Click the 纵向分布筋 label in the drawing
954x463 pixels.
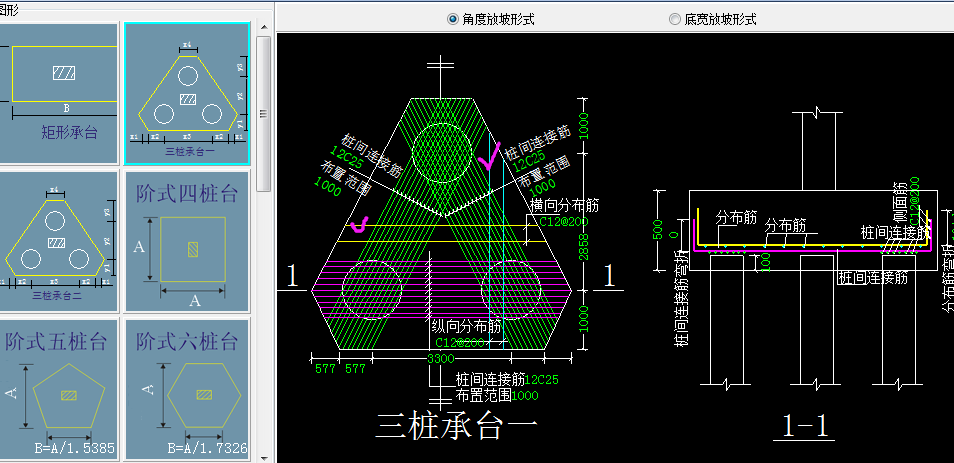(x=467, y=327)
